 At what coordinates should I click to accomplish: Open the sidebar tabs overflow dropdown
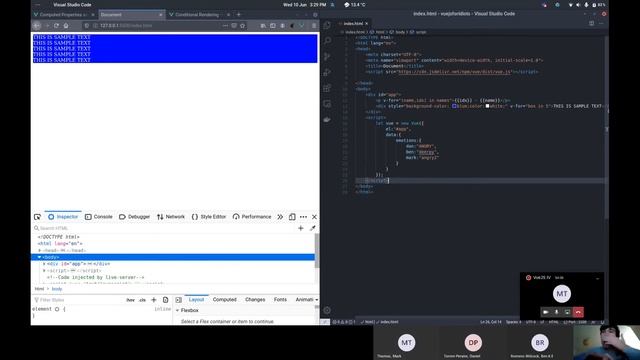[x=317, y=300]
